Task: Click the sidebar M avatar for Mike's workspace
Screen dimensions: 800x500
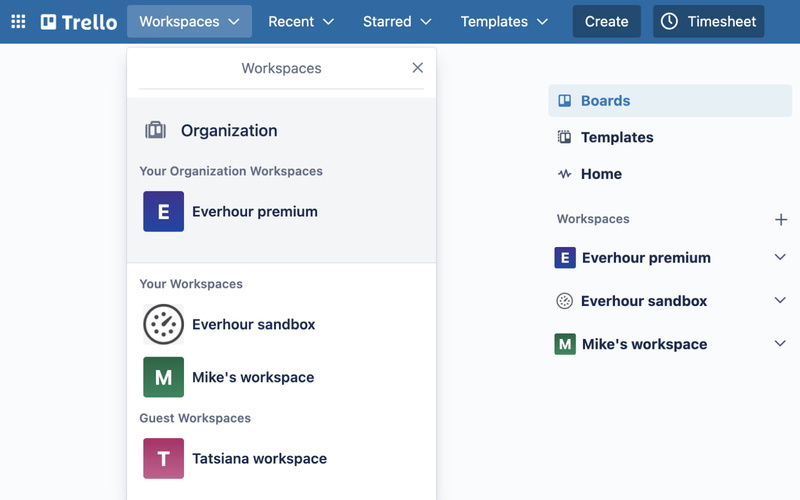Action: click(565, 344)
